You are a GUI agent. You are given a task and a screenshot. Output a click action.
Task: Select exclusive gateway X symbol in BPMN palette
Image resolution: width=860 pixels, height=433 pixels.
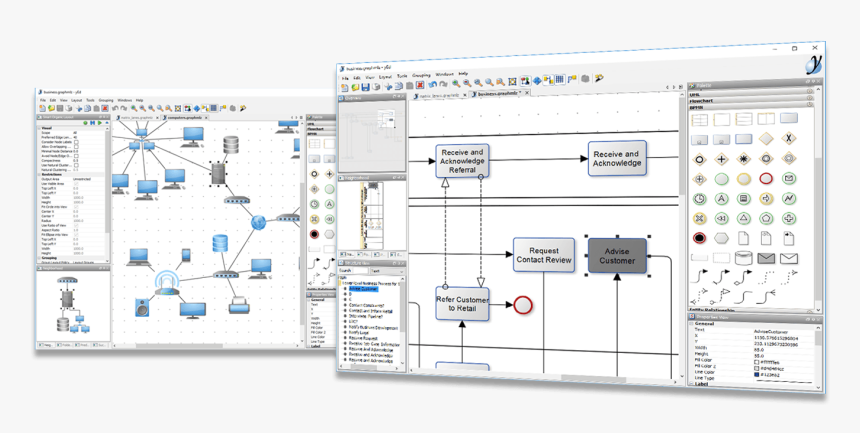pos(788,138)
